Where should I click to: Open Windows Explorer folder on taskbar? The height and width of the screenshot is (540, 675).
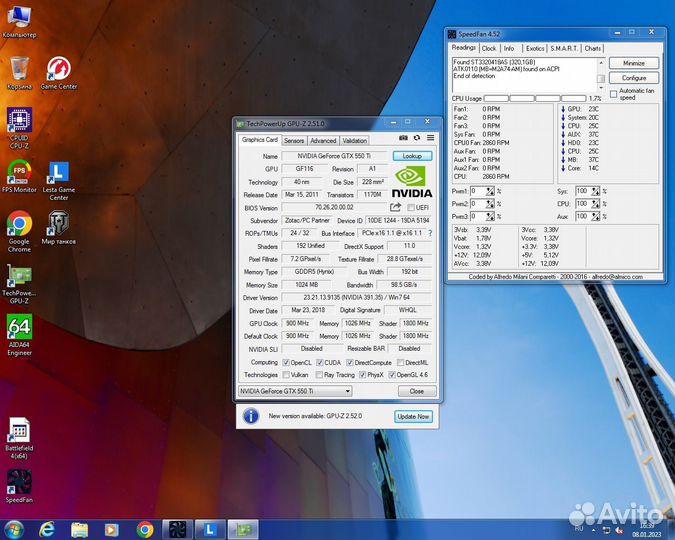pos(79,530)
